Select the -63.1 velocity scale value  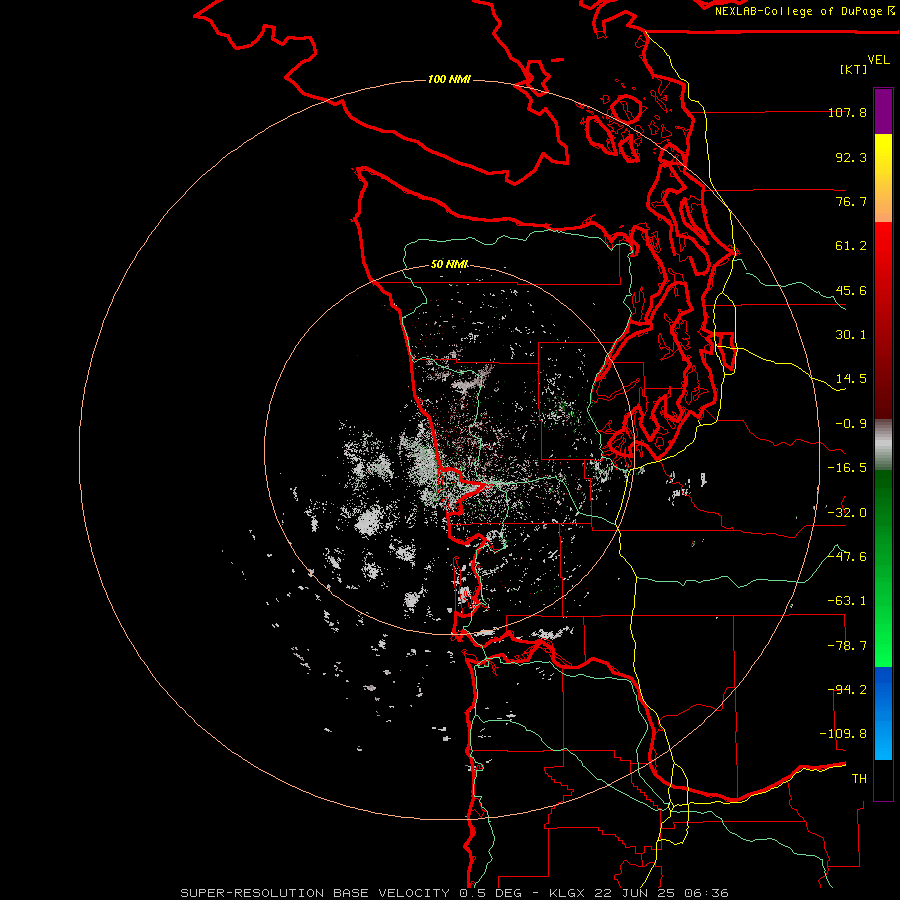(x=847, y=601)
